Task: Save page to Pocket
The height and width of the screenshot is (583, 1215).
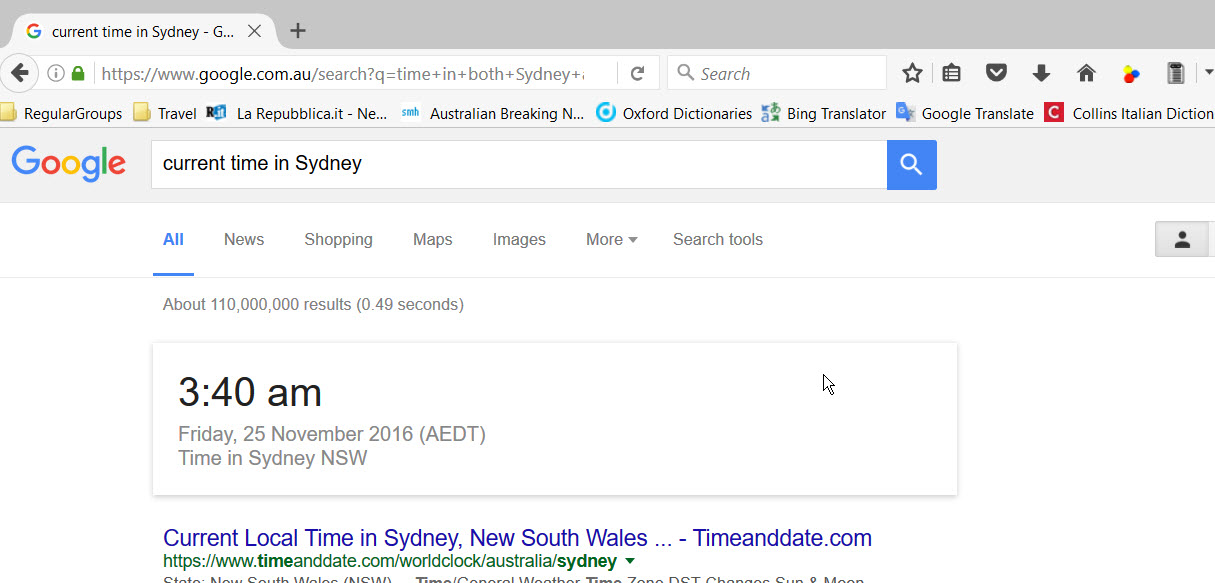Action: click(x=996, y=73)
